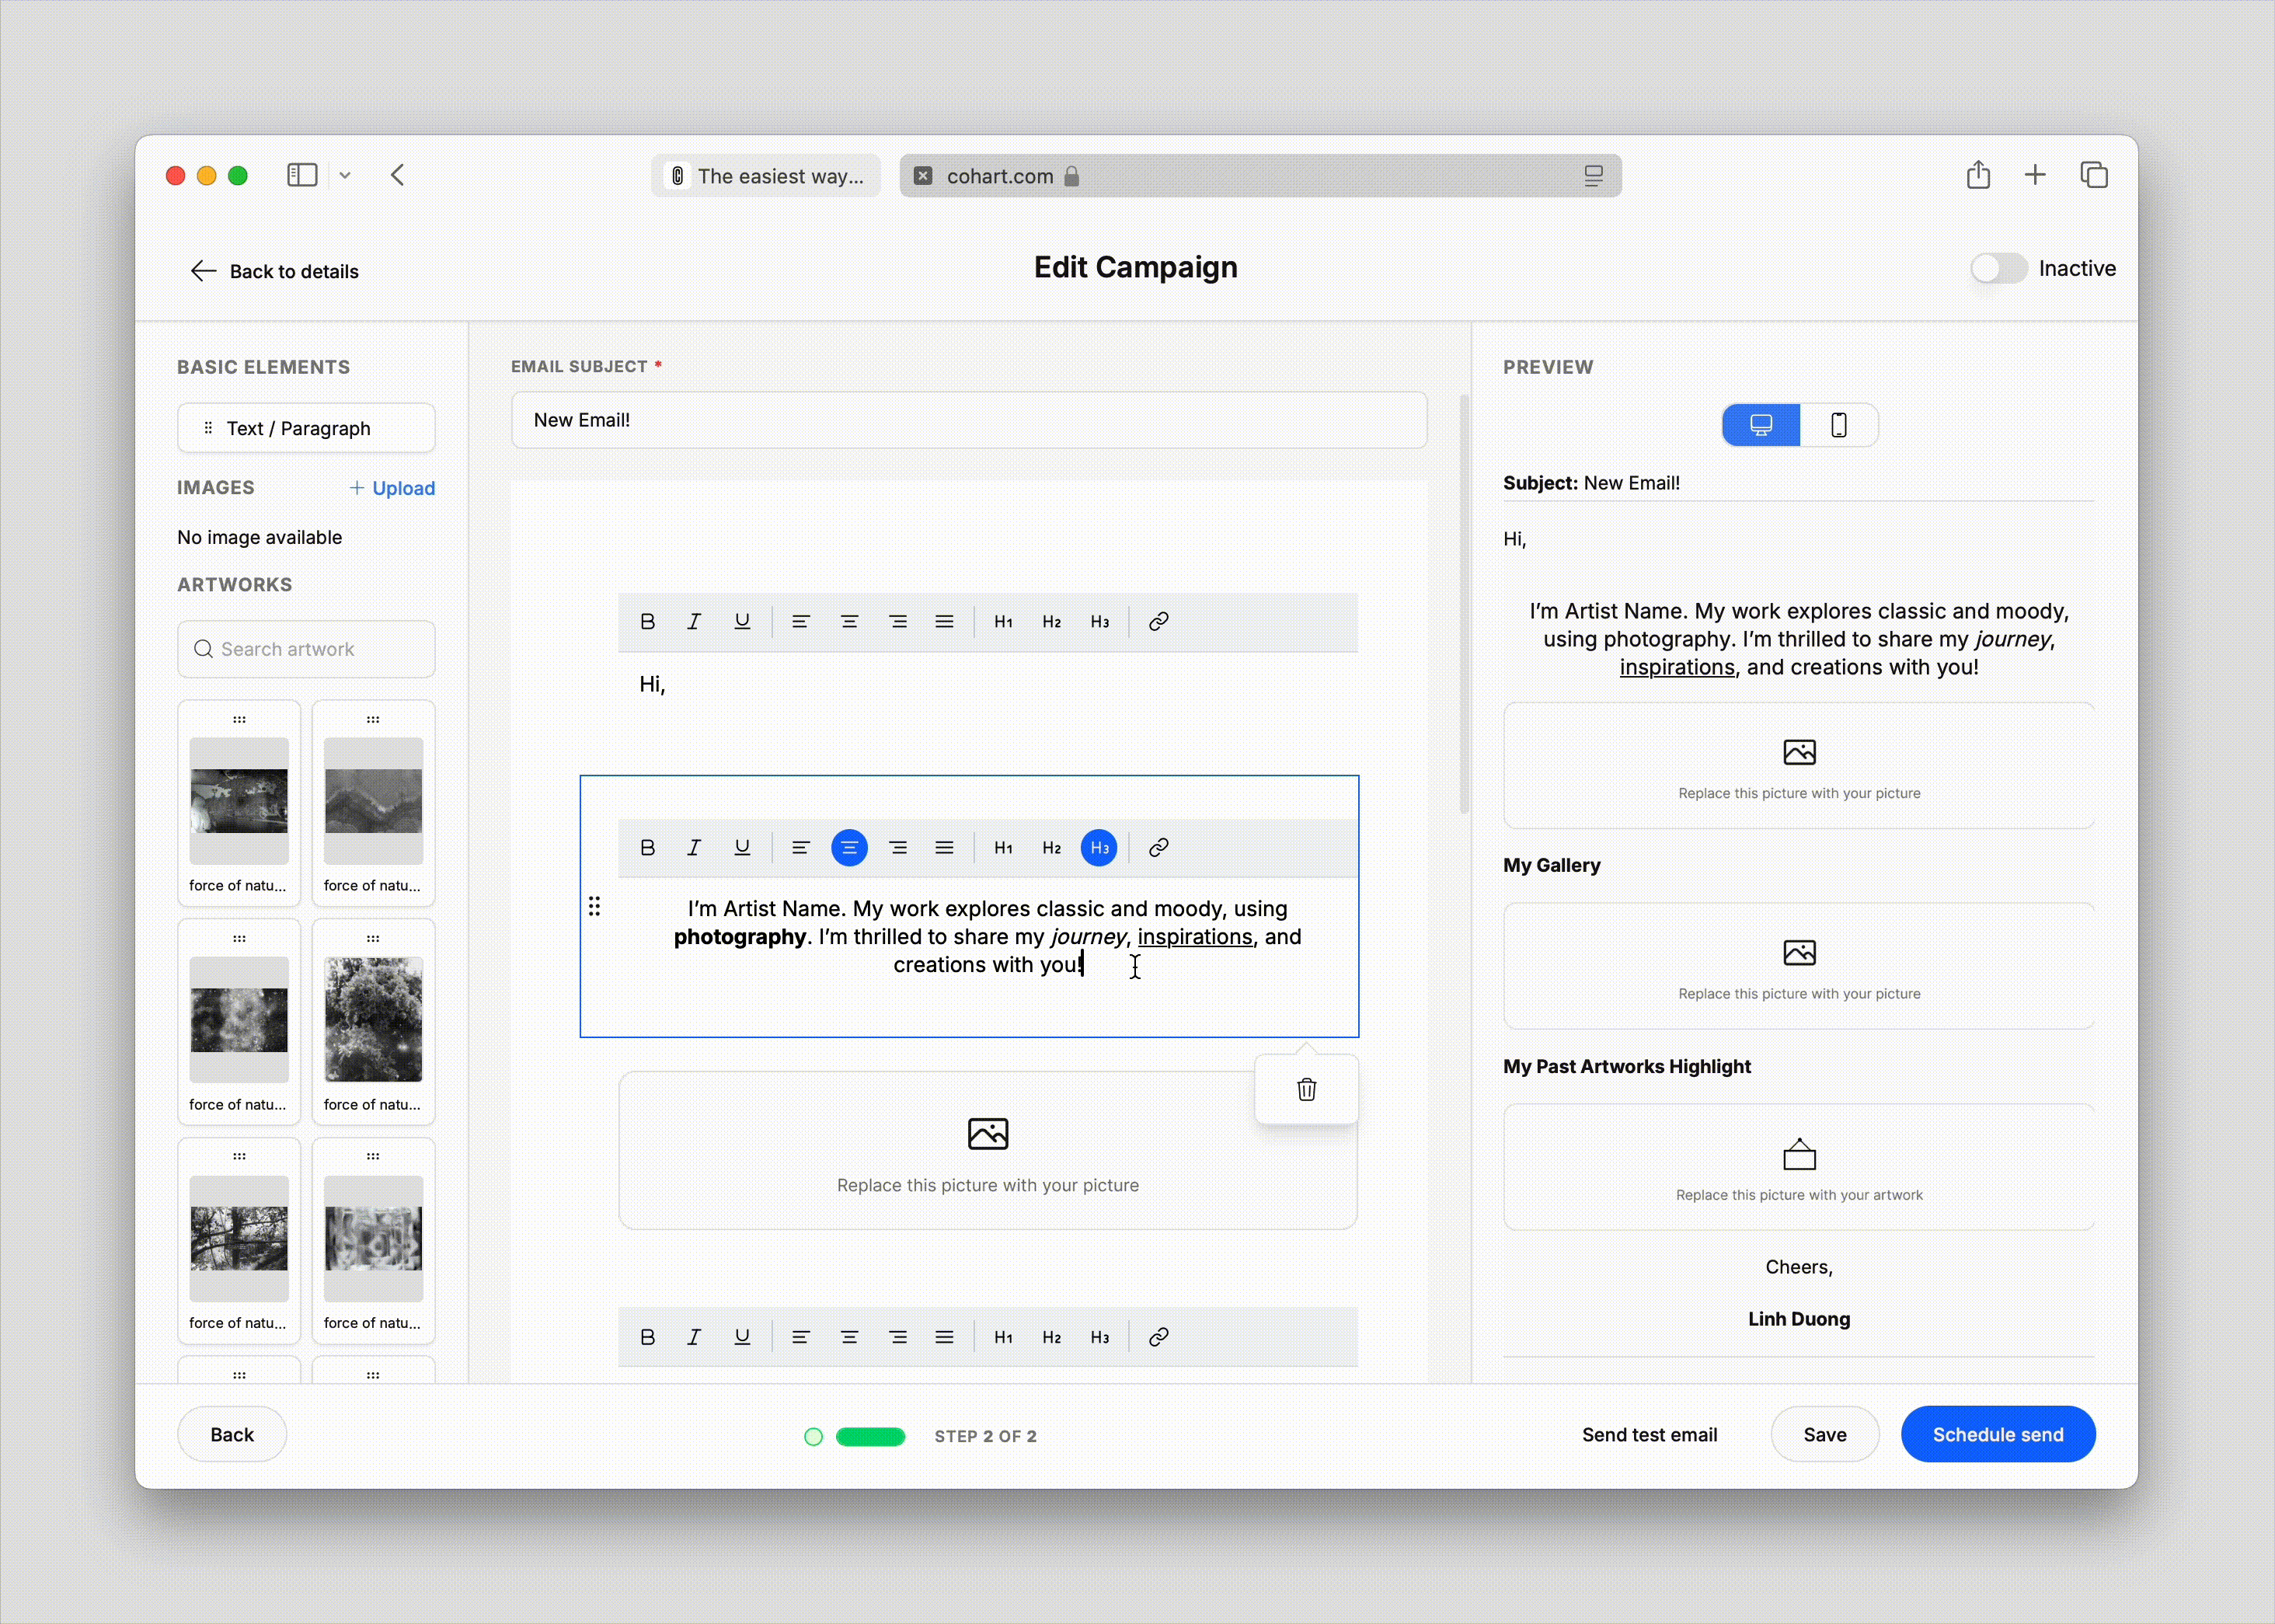The width and height of the screenshot is (2275, 1624).
Task: Go back with the Safari back arrow
Action: click(x=397, y=175)
